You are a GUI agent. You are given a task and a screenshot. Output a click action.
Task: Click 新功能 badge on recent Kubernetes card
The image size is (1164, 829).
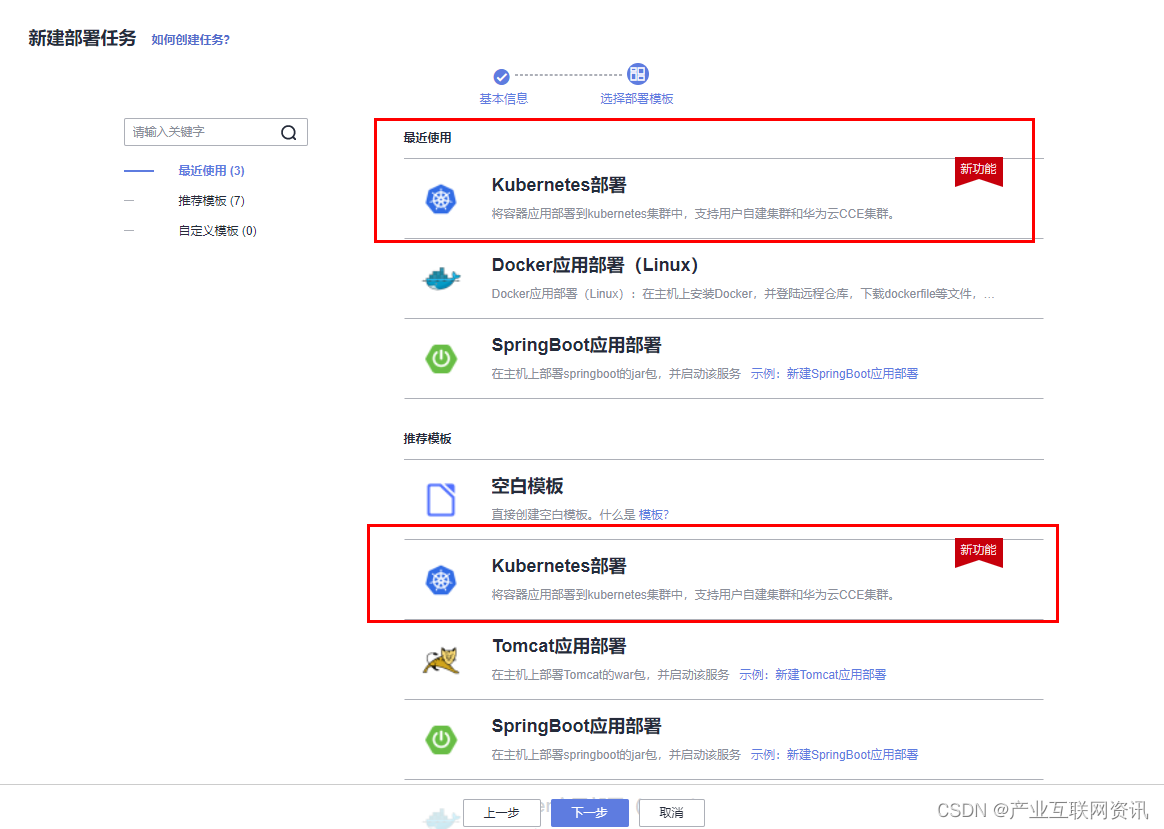(978, 171)
